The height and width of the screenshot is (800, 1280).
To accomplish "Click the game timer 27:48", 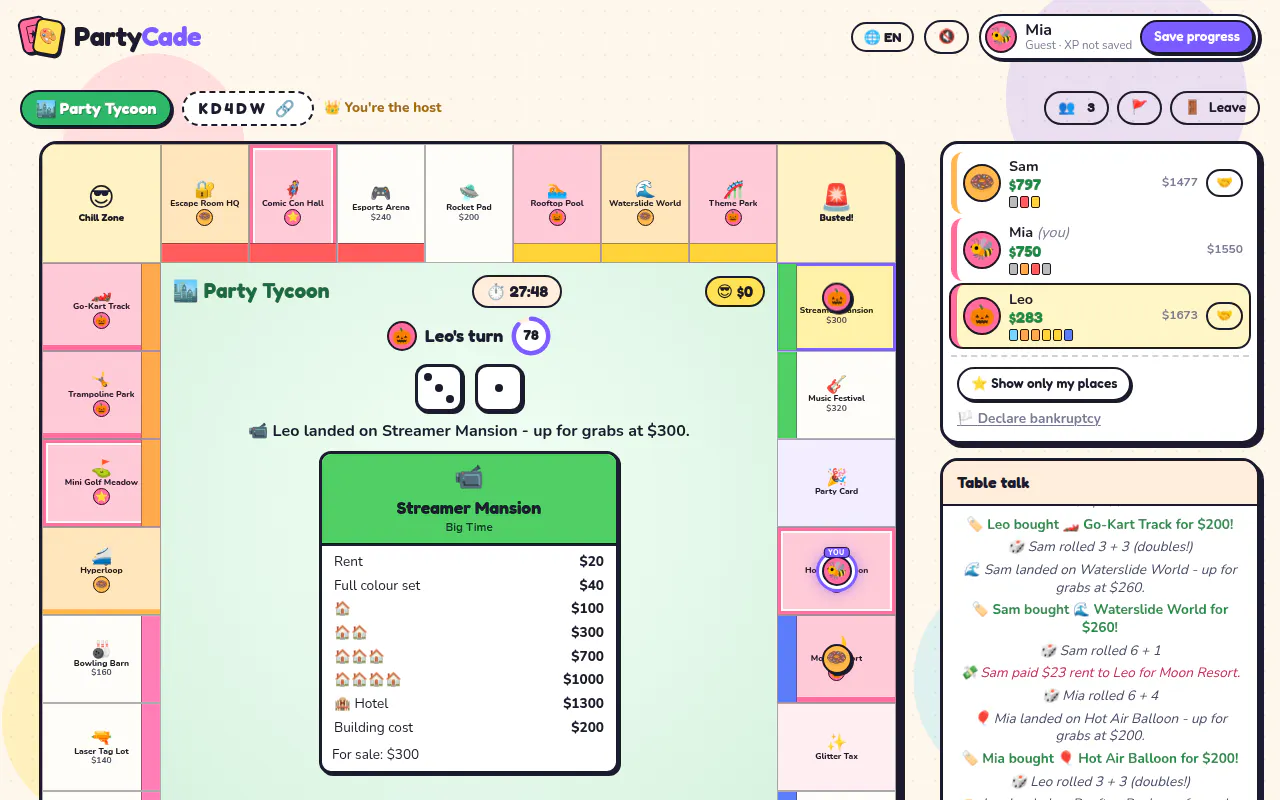I will pyautogui.click(x=517, y=292).
